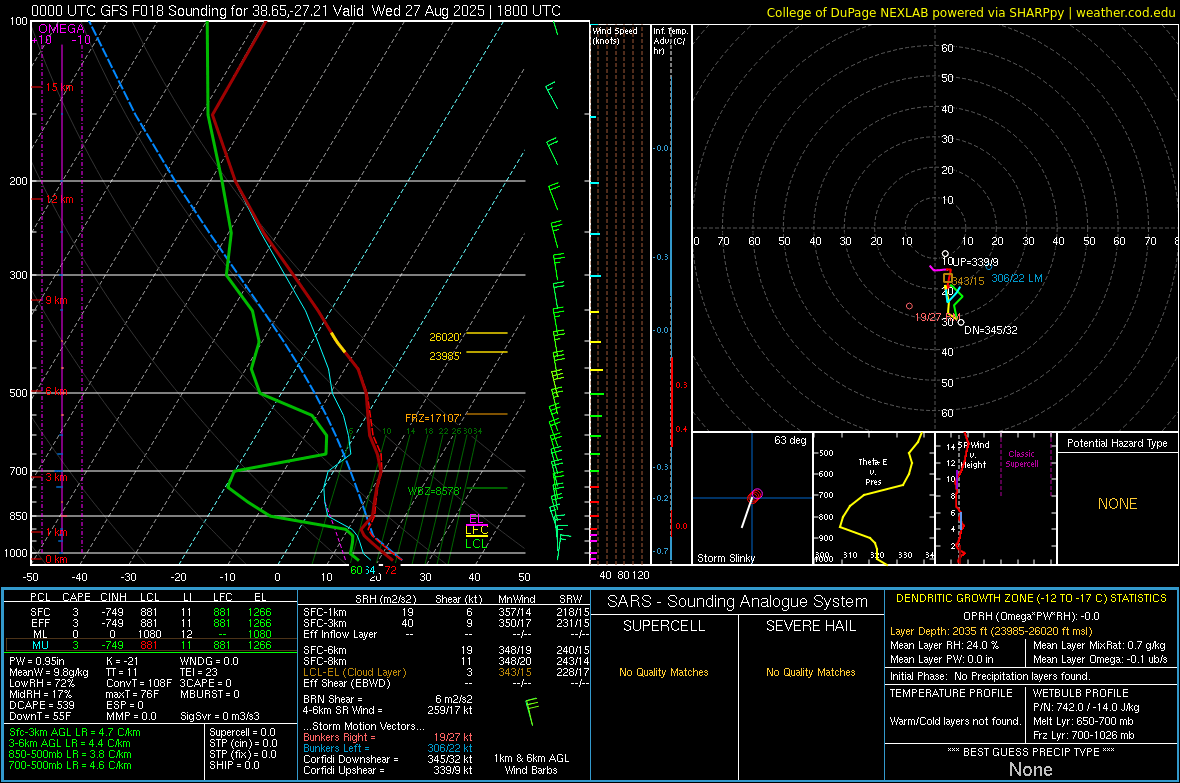Click the FRZ=17107' freezing level label
The height and width of the screenshot is (783, 1180).
[433, 418]
